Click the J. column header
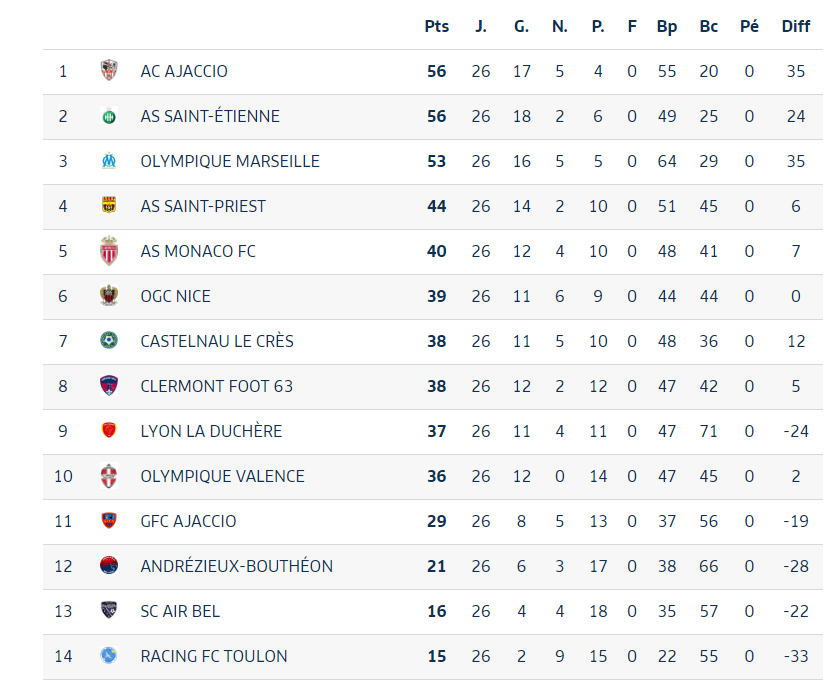This screenshot has width=835, height=683. (481, 26)
